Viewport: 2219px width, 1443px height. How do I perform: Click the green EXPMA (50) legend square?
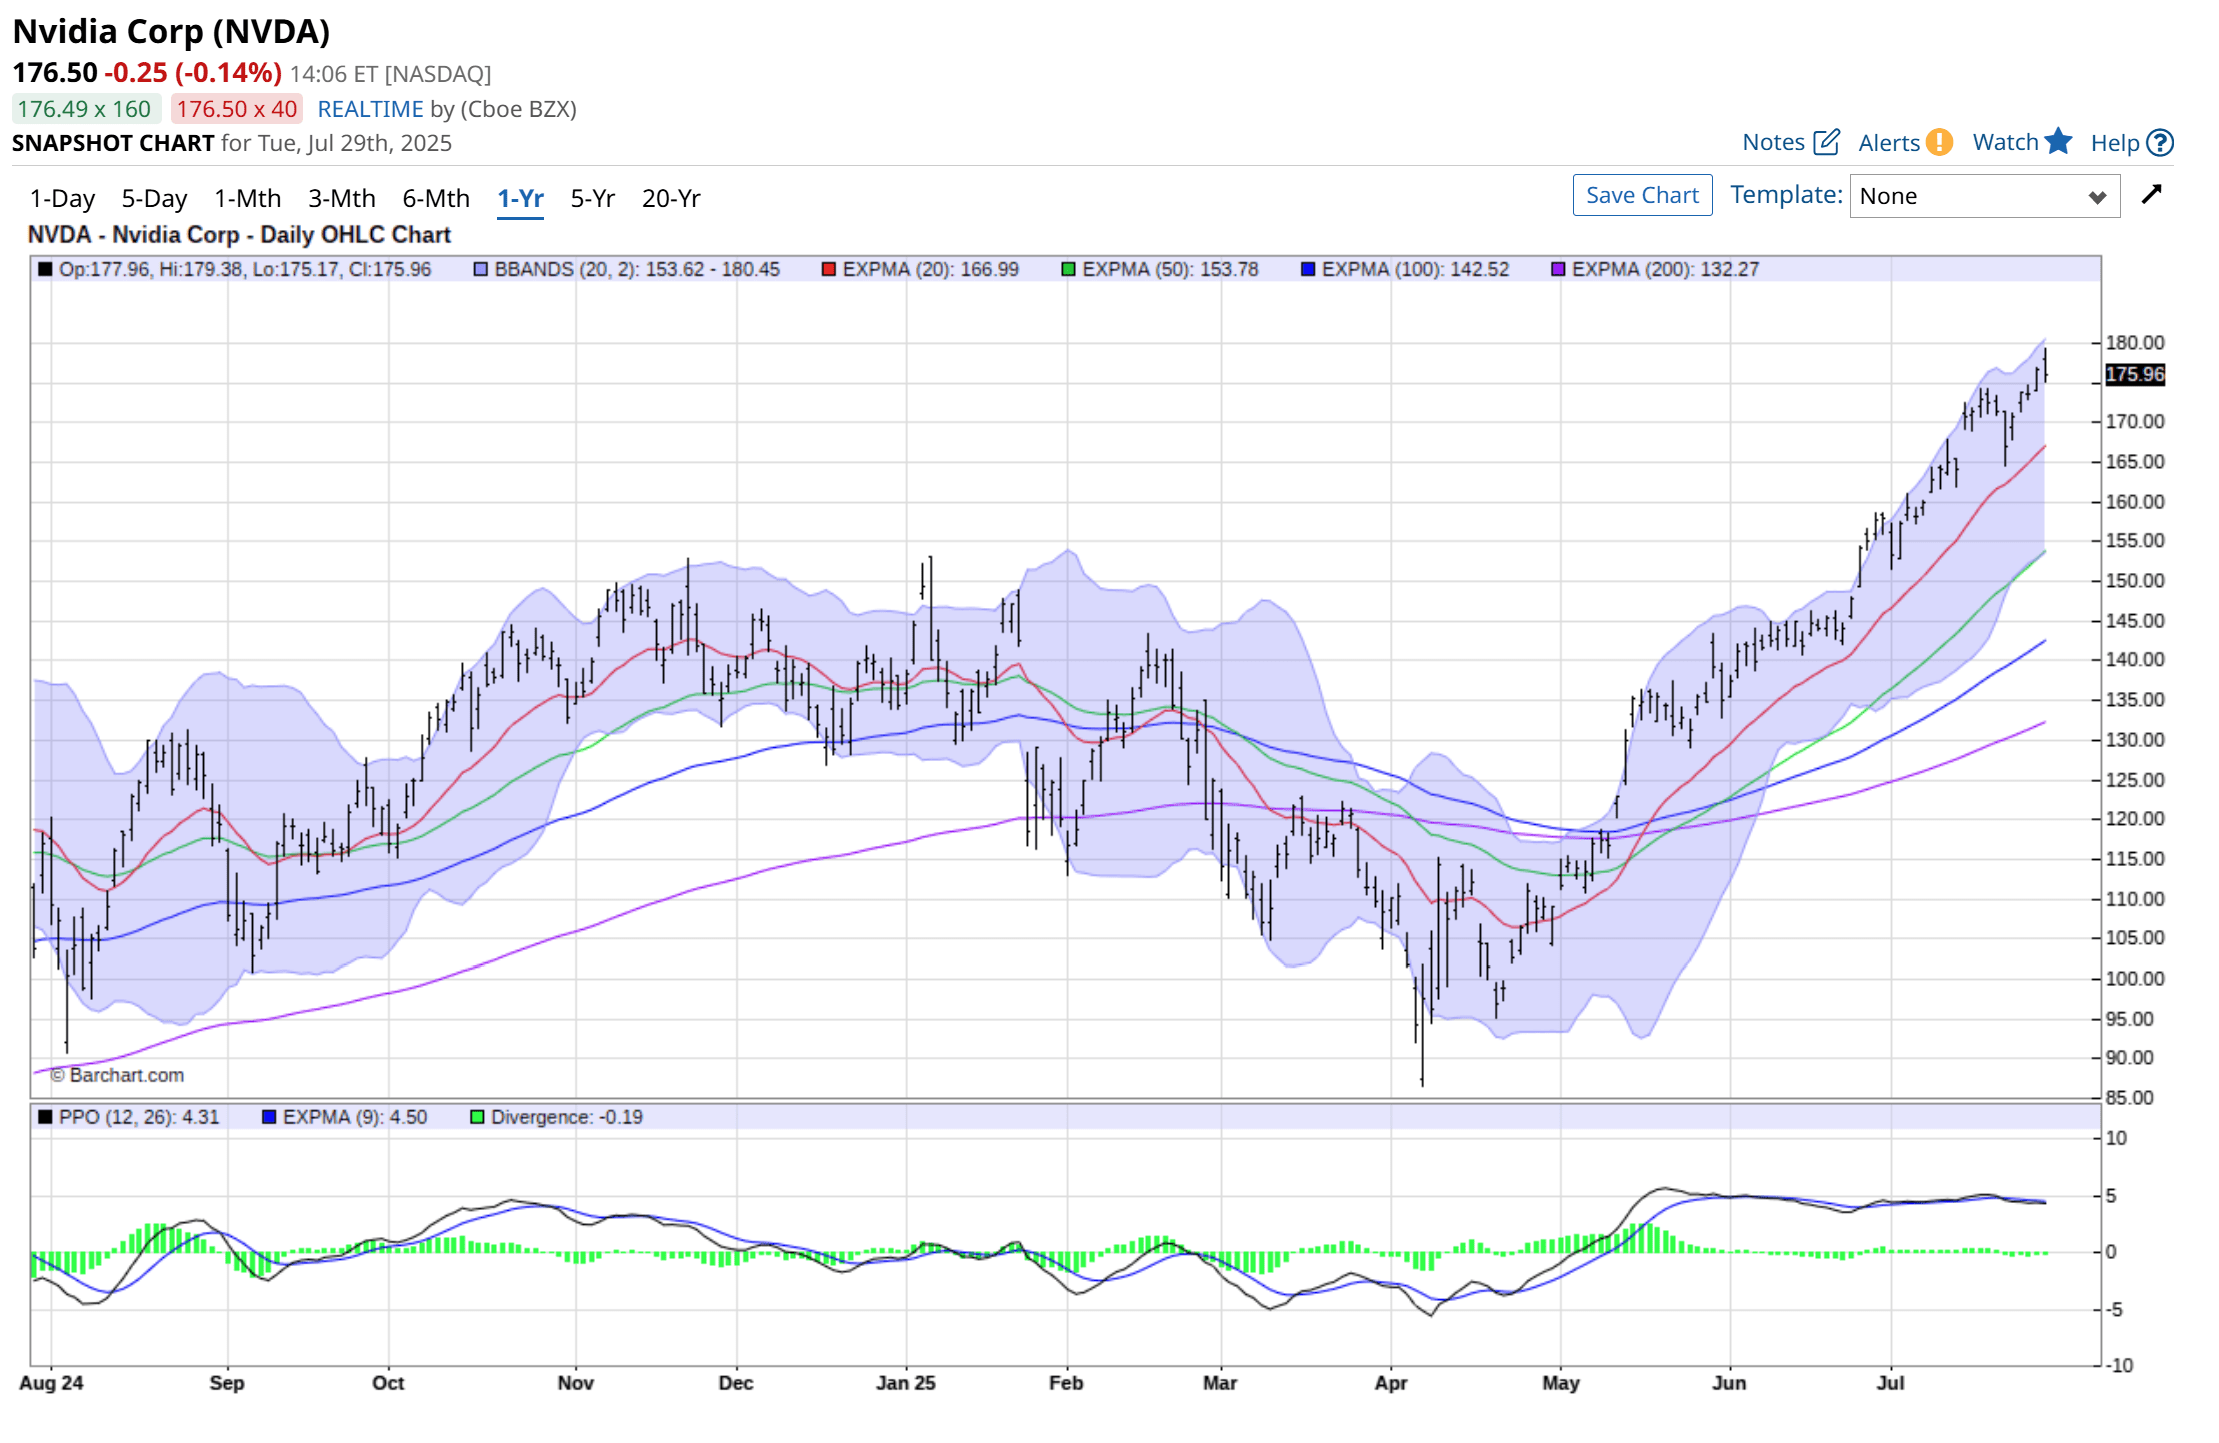point(1068,269)
